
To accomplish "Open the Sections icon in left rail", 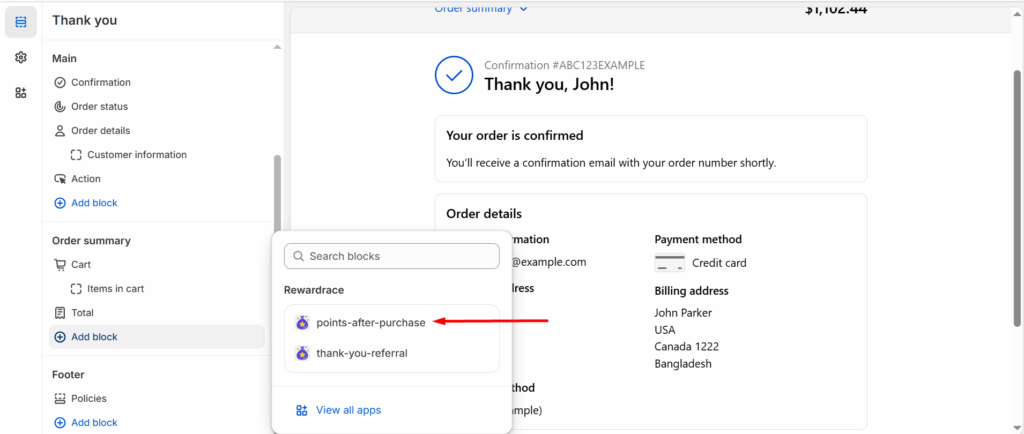I will pyautogui.click(x=21, y=22).
